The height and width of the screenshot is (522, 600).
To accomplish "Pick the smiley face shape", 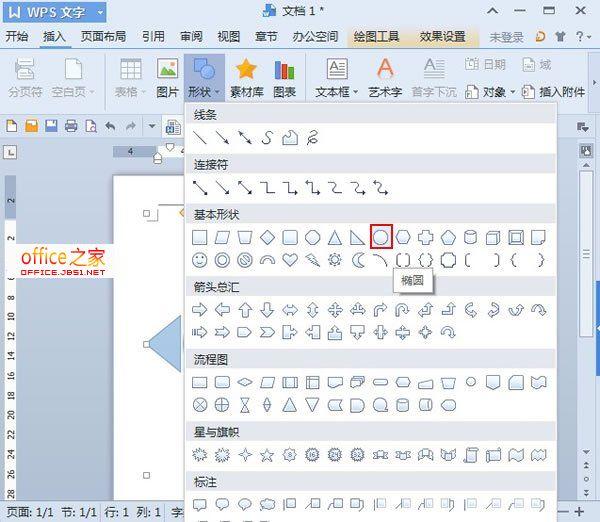I will (199, 260).
